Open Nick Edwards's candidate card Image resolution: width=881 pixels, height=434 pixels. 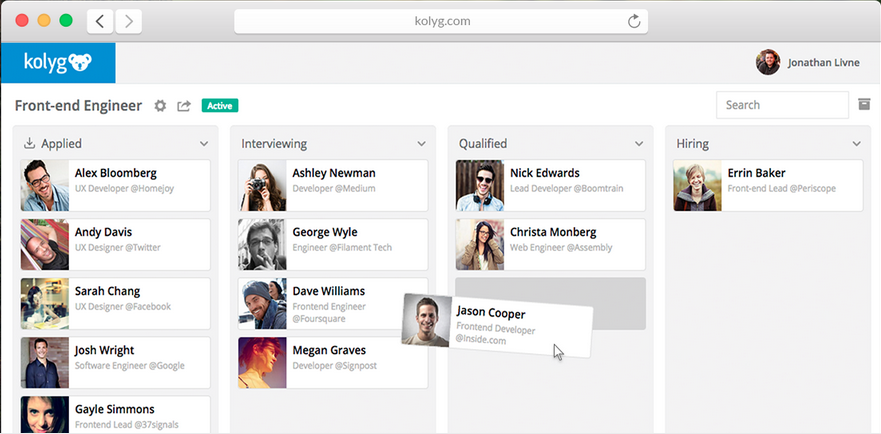(551, 186)
